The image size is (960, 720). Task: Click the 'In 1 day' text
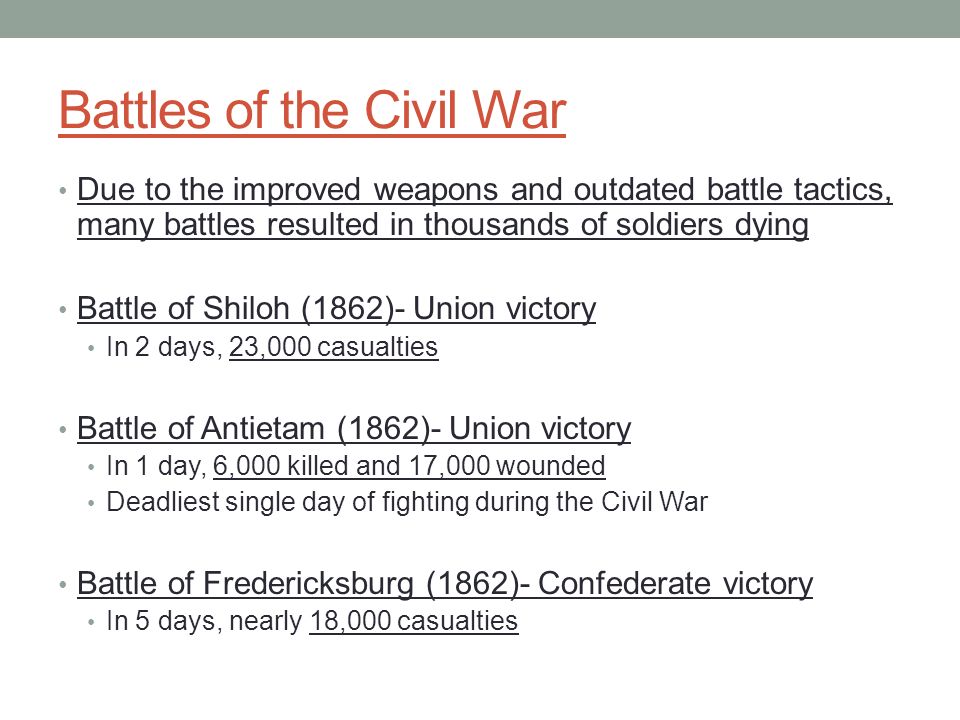(152, 467)
